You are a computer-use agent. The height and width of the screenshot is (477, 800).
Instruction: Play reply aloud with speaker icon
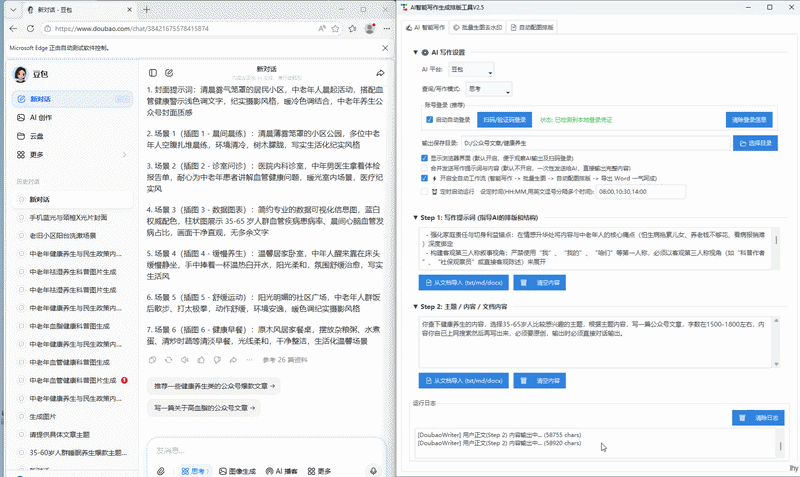pos(185,360)
